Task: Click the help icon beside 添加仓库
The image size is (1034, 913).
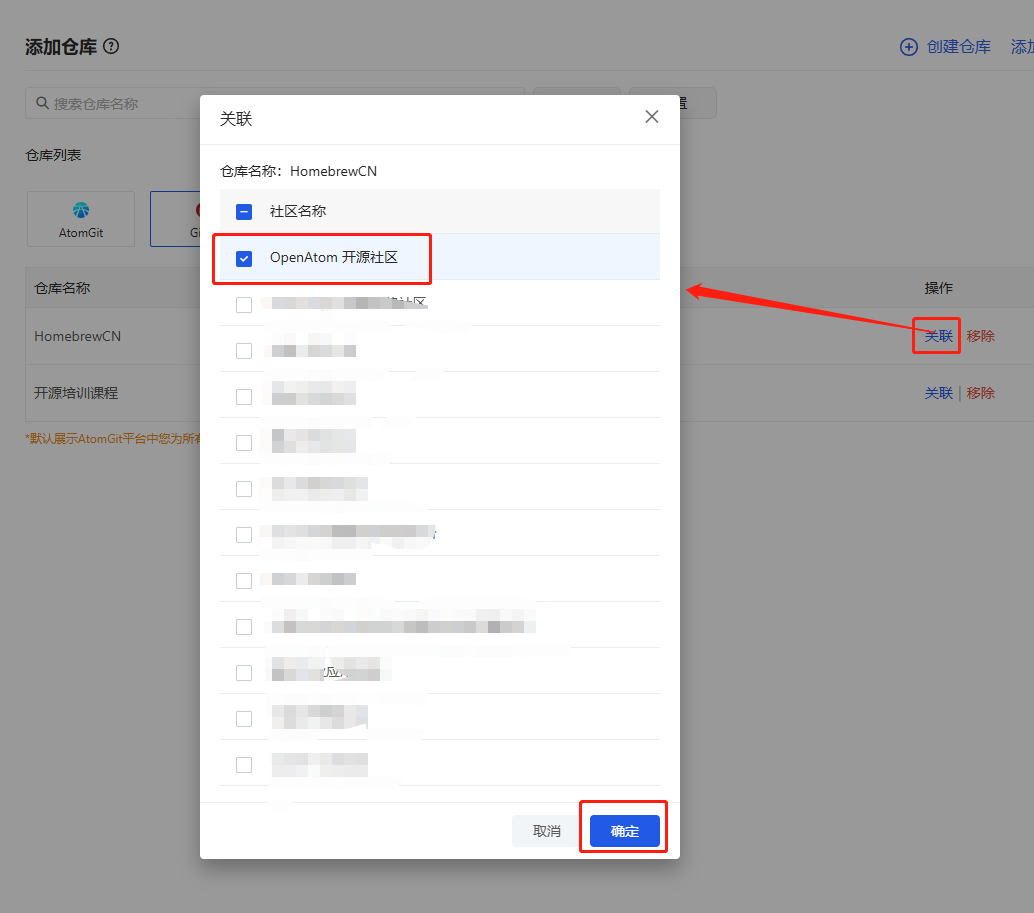Action: pos(111,46)
